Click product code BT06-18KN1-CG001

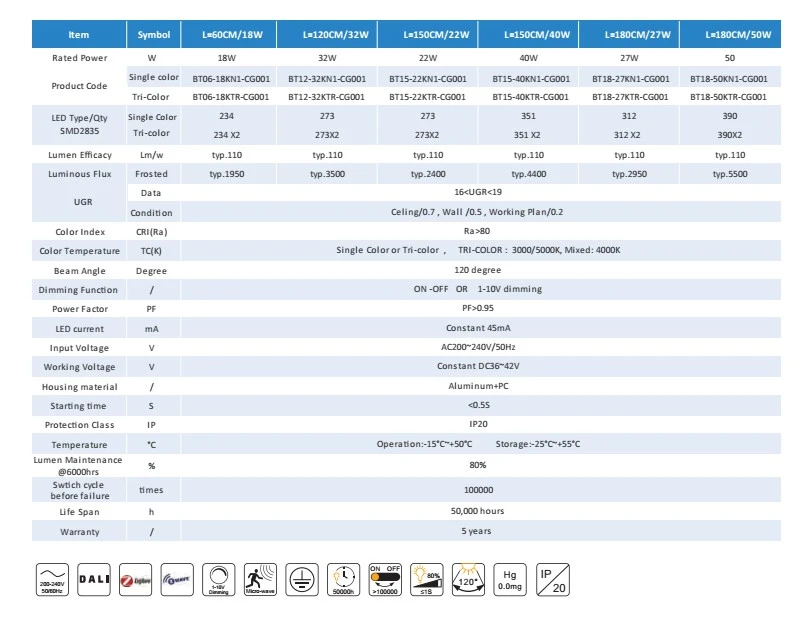coord(231,79)
